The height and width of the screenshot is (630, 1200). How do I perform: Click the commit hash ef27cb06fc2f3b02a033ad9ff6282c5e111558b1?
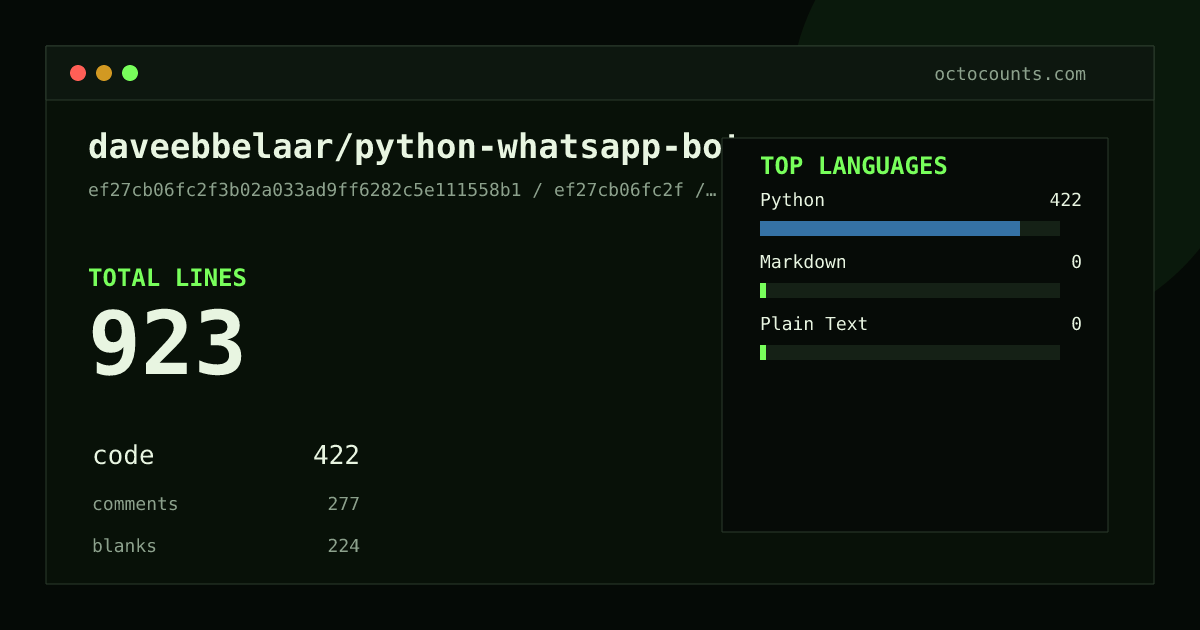[305, 190]
